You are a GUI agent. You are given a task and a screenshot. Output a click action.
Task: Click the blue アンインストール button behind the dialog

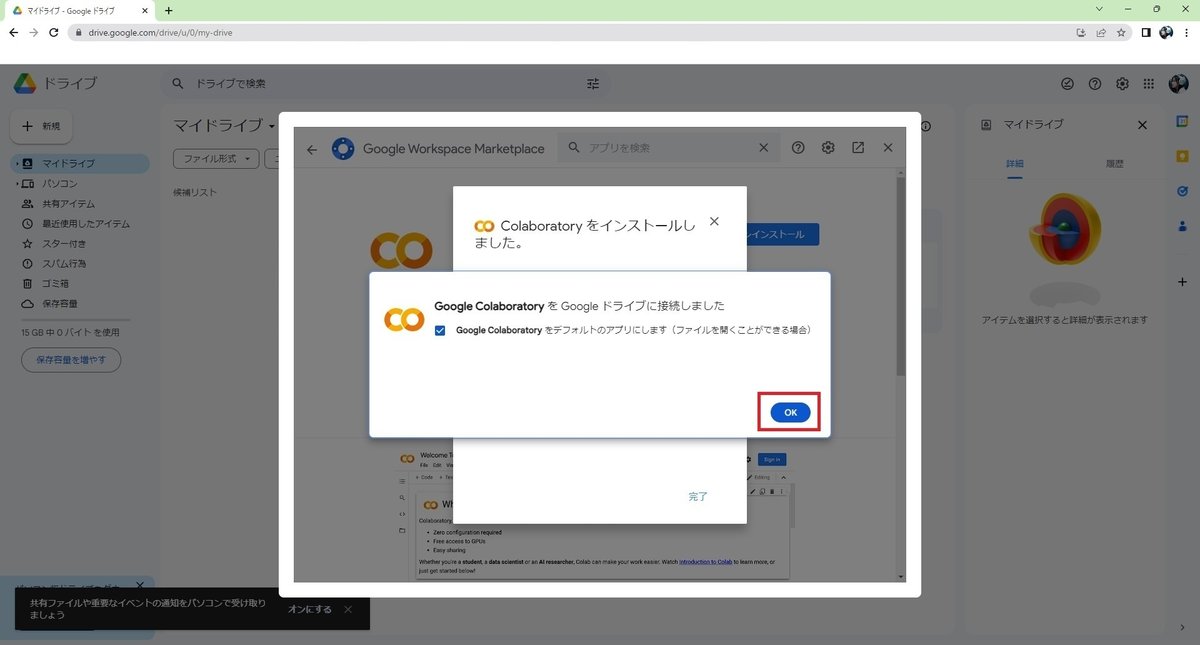point(783,234)
